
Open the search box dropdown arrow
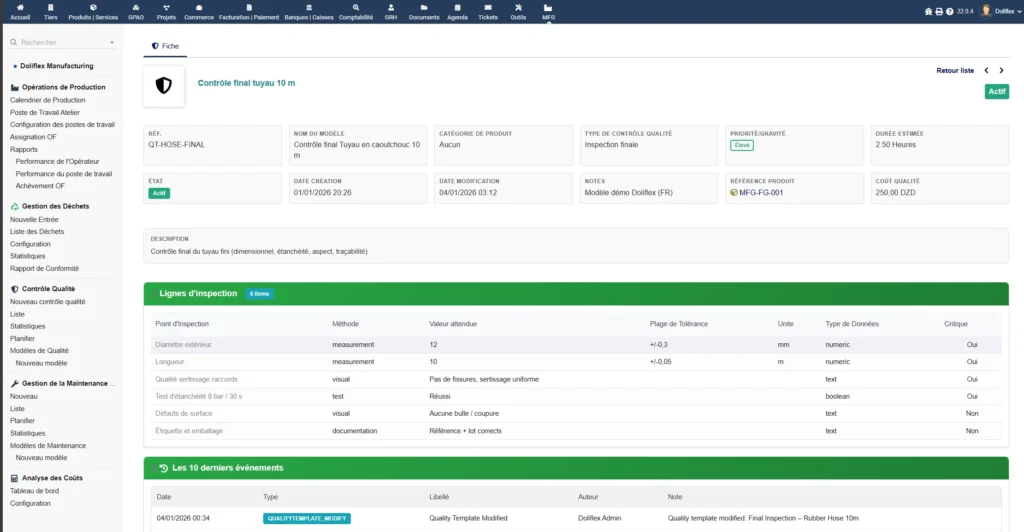pyautogui.click(x=112, y=43)
